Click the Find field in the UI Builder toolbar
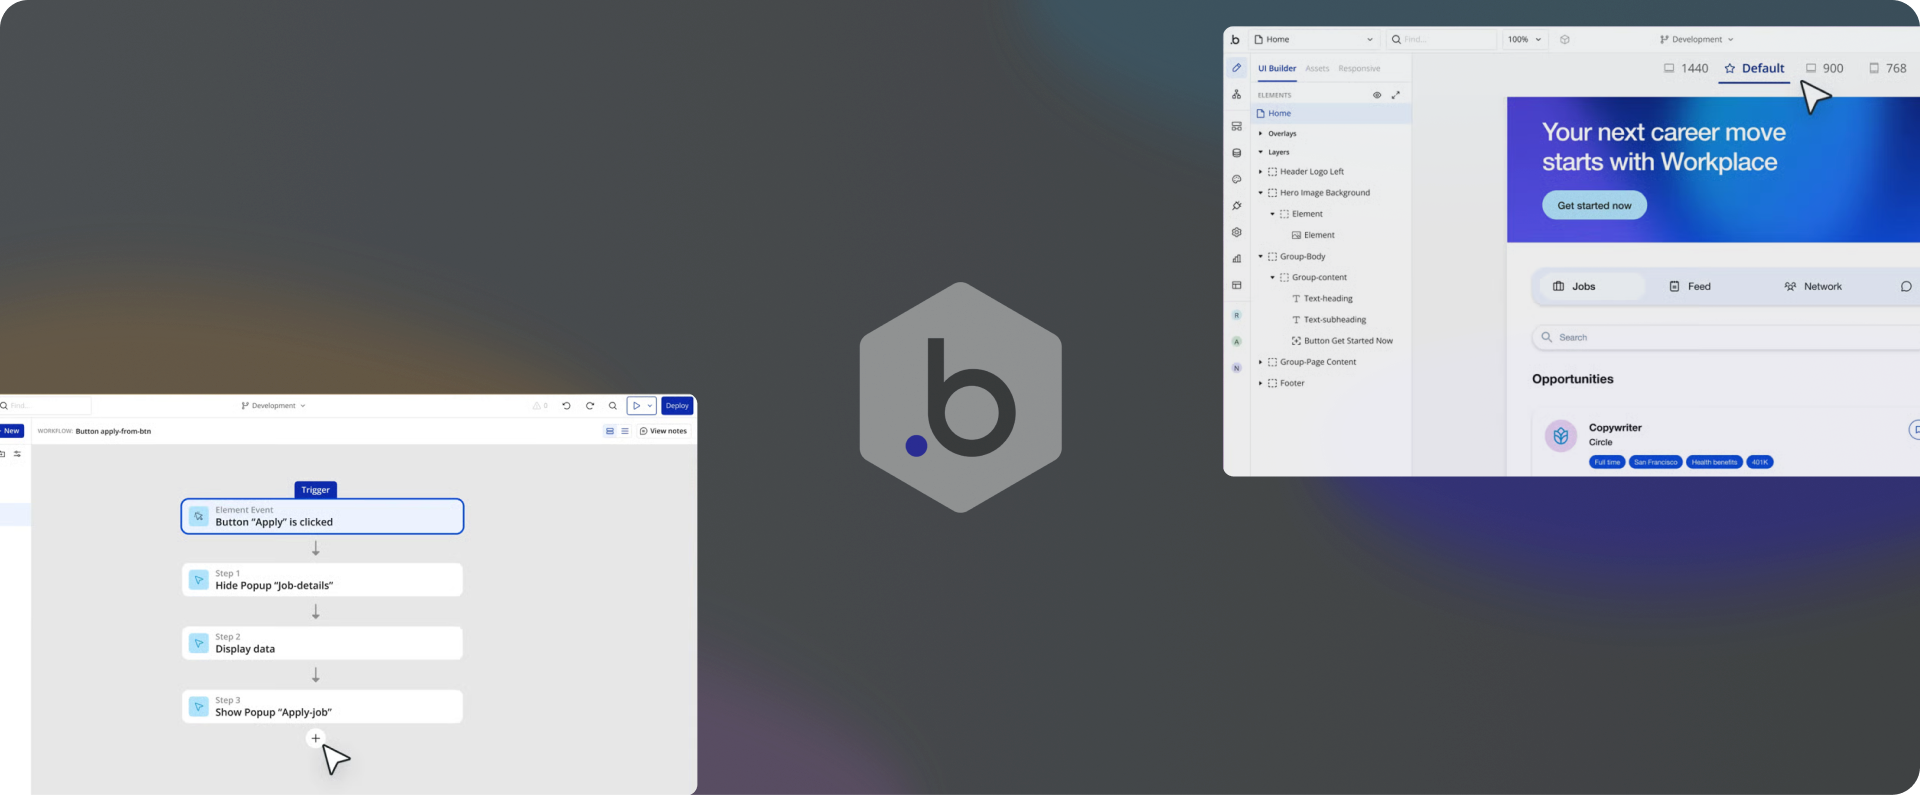This screenshot has height=795, width=1920. (x=1441, y=40)
